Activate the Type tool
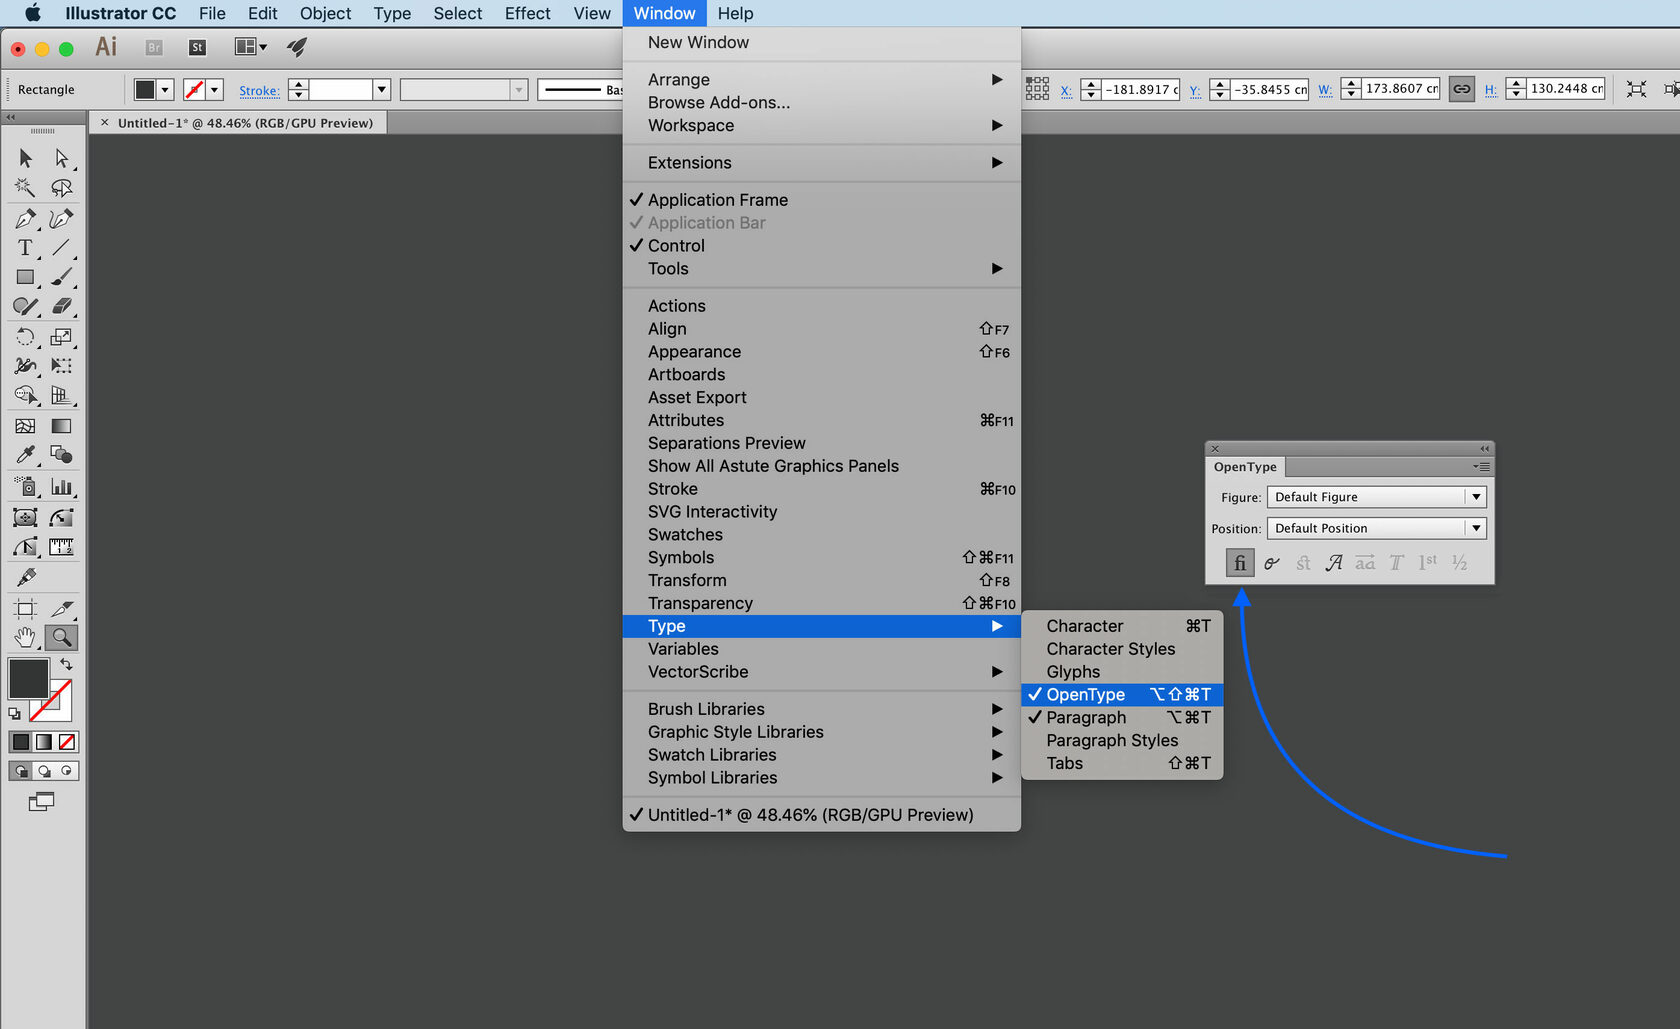 click(x=26, y=248)
